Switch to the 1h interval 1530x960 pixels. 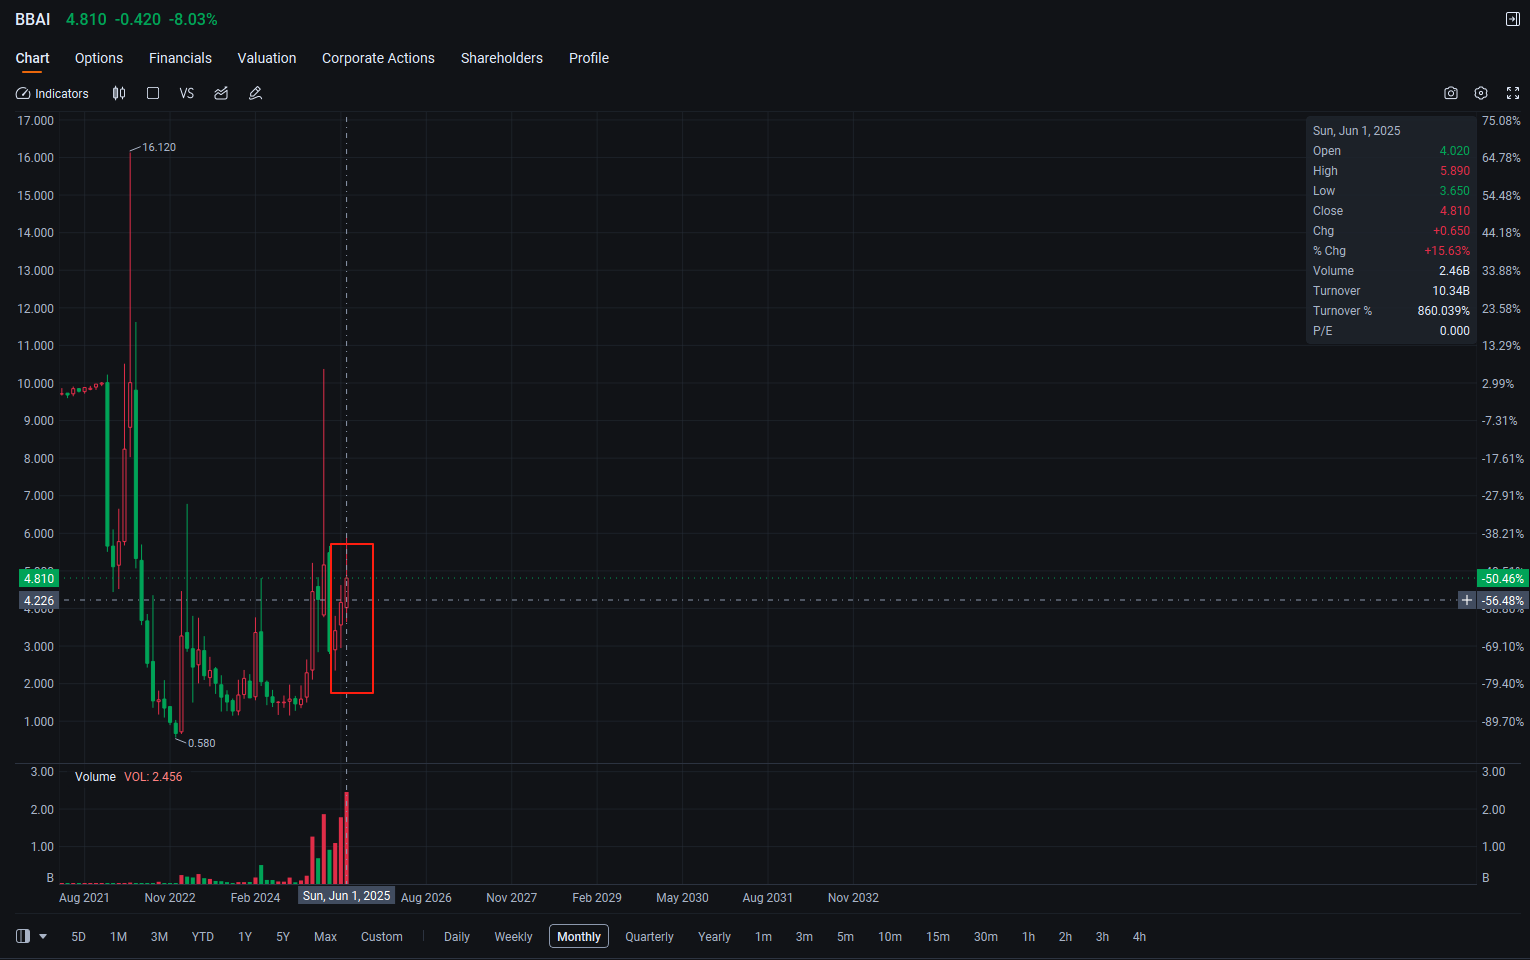(x=1028, y=937)
